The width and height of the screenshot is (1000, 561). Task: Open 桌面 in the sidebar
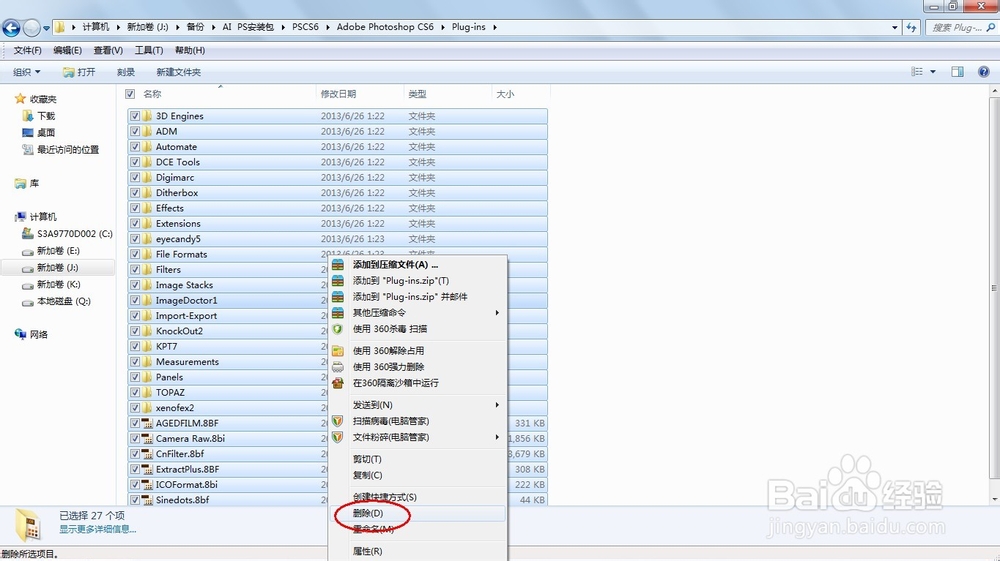click(46, 133)
